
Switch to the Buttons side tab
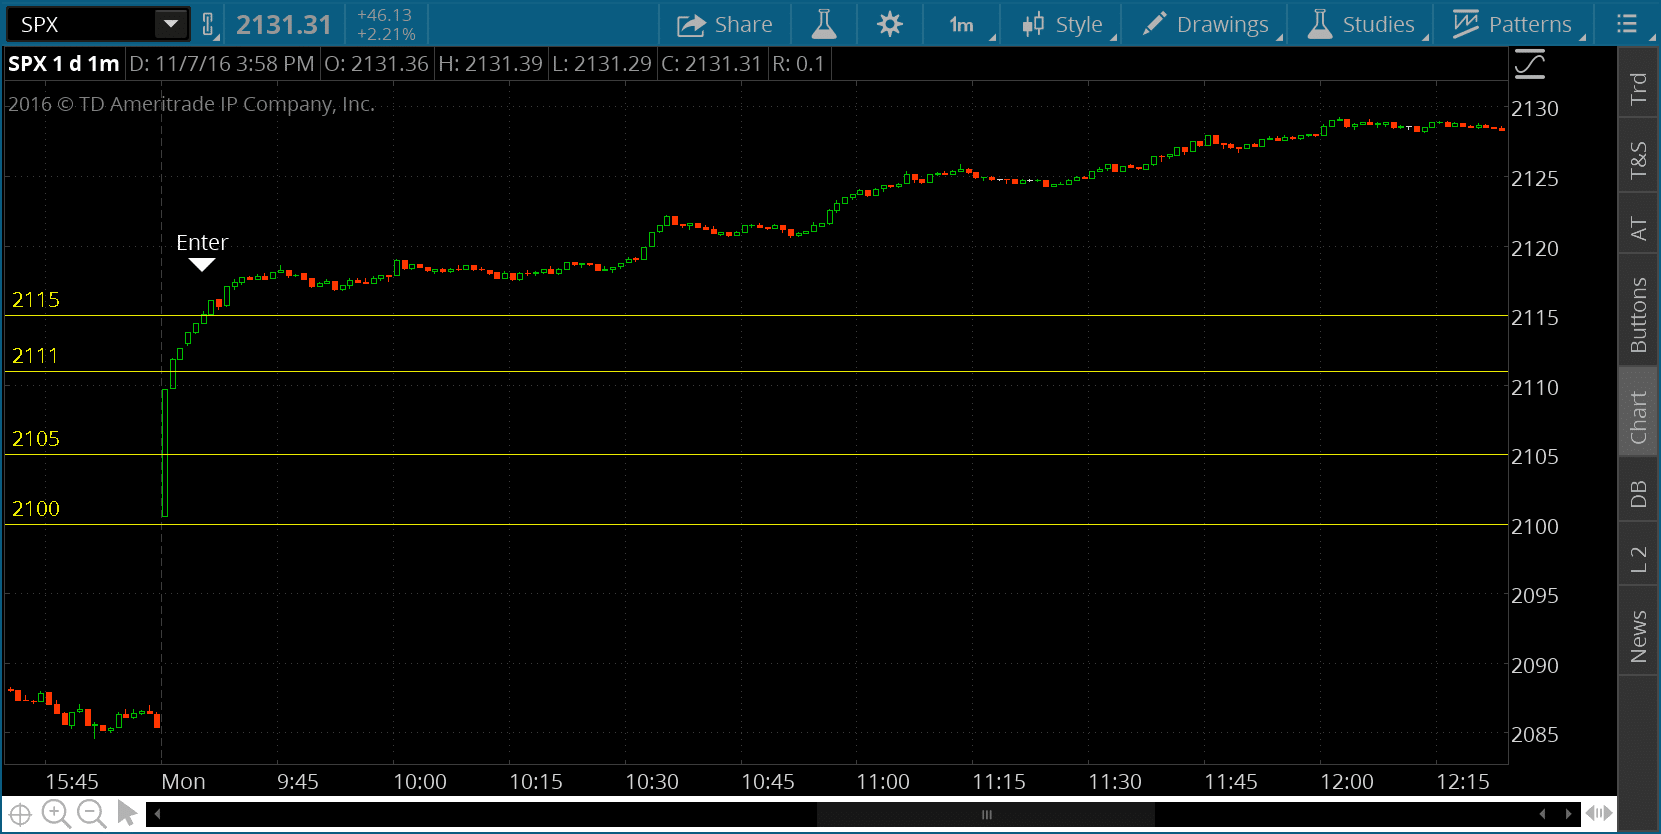pos(1638,314)
